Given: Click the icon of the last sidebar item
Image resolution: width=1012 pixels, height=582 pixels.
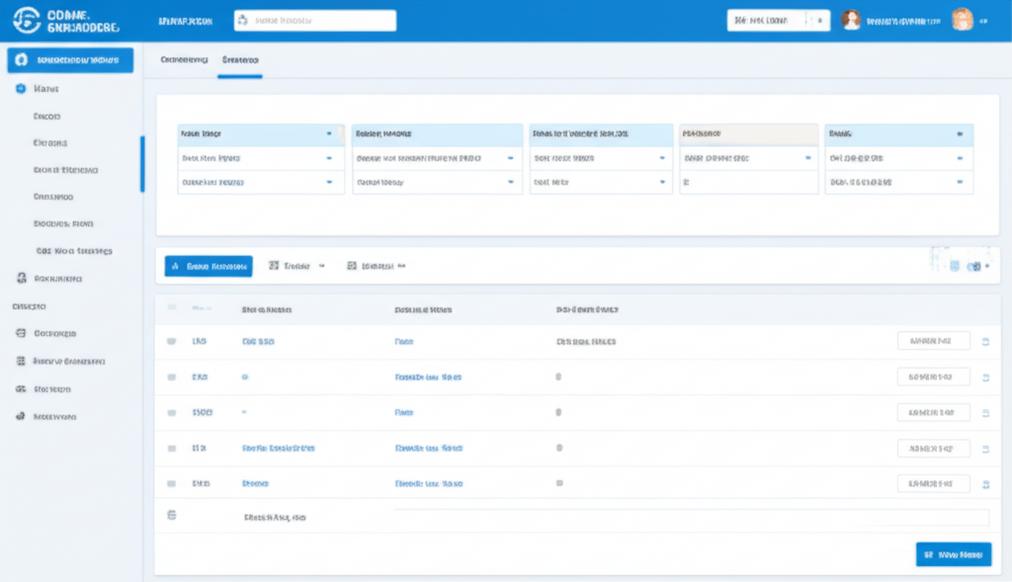Looking at the screenshot, I should pyautogui.click(x=20, y=416).
